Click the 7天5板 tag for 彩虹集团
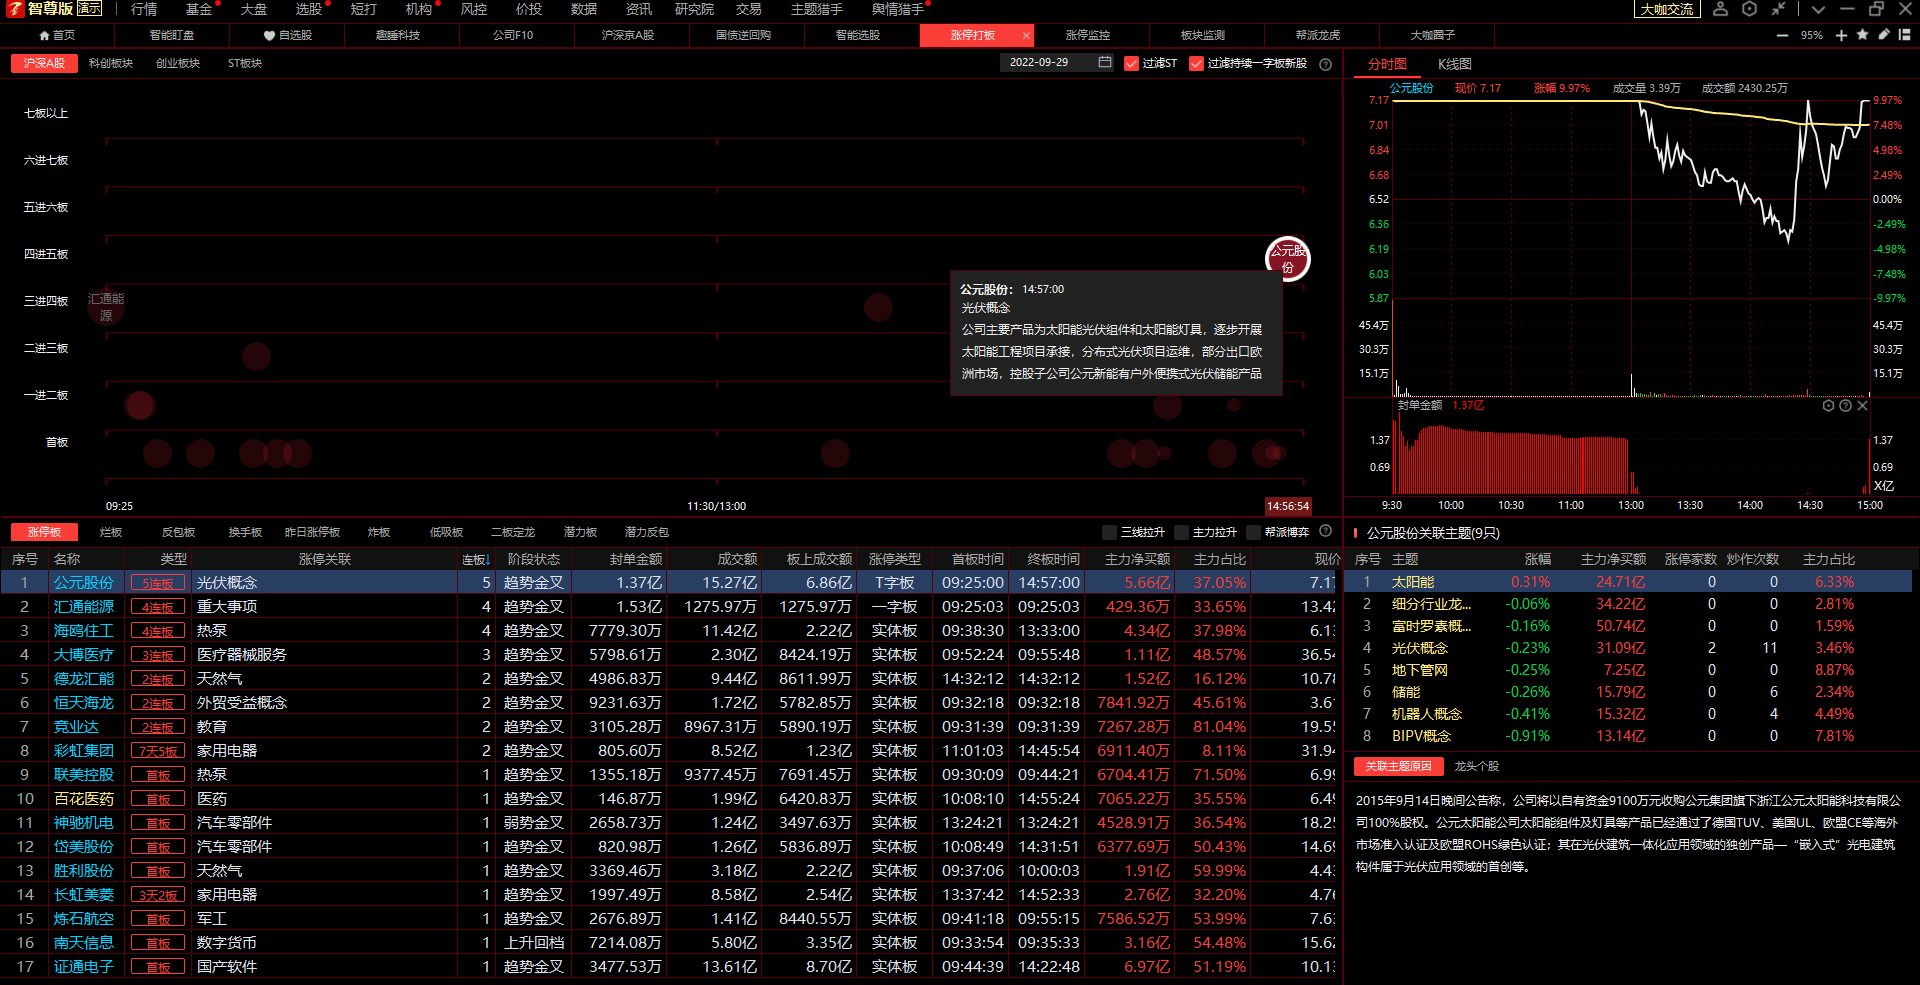The height and width of the screenshot is (985, 1920). 158,751
